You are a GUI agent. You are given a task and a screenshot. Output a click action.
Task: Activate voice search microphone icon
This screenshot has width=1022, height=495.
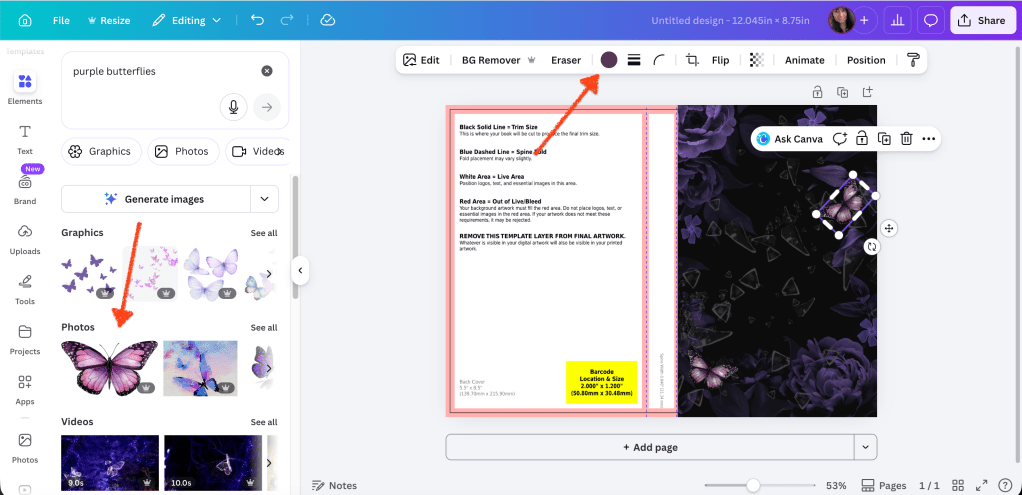point(234,107)
